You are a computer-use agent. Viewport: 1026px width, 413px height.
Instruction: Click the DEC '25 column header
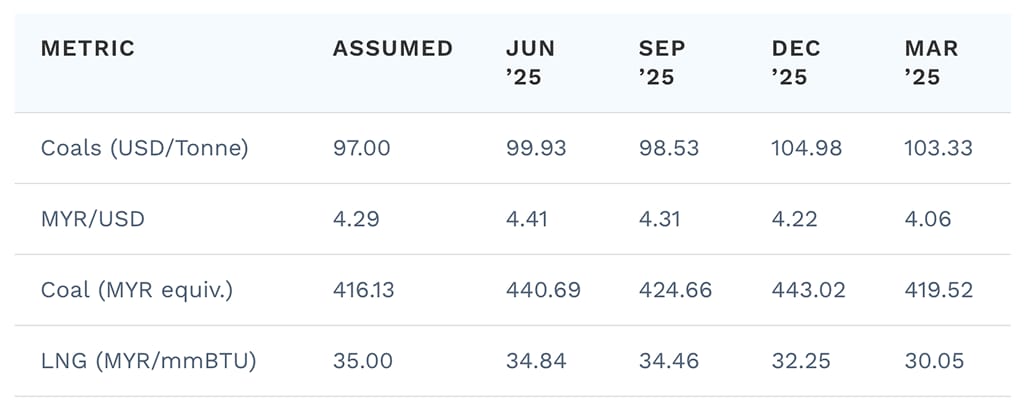(x=796, y=63)
